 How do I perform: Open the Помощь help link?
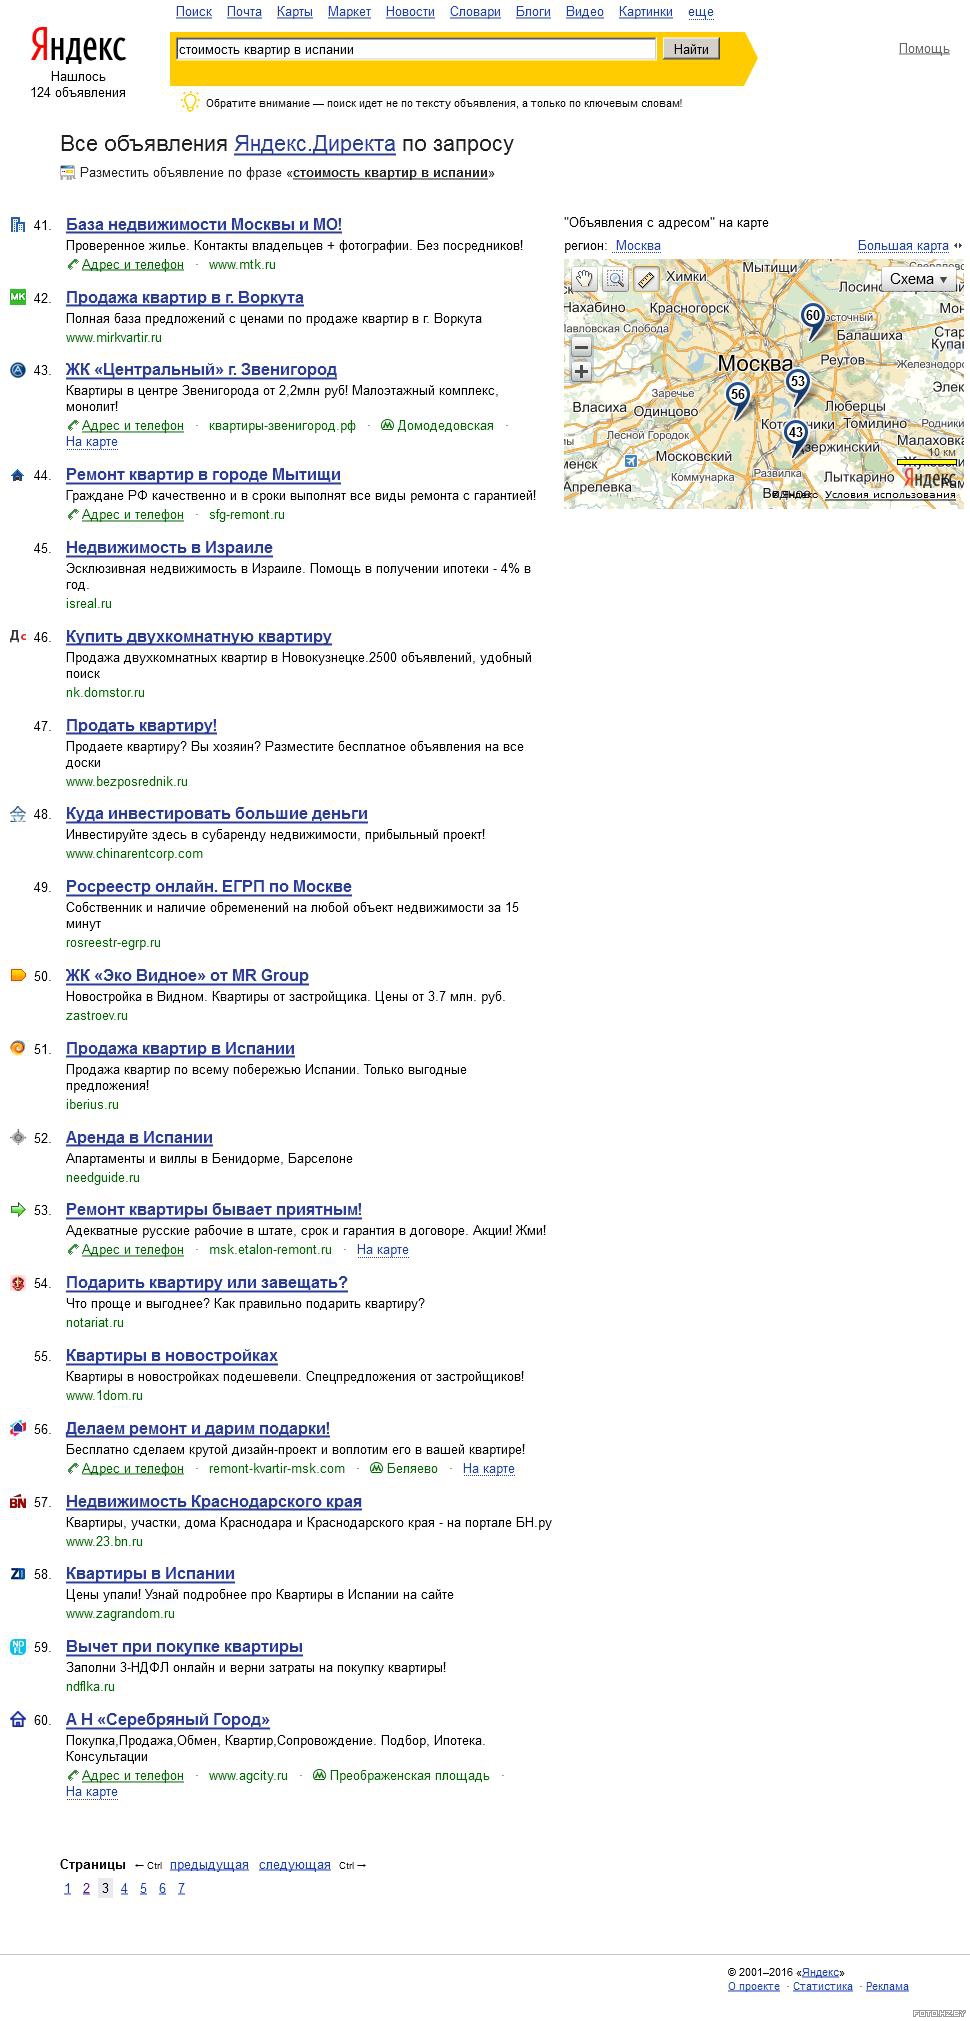click(924, 49)
